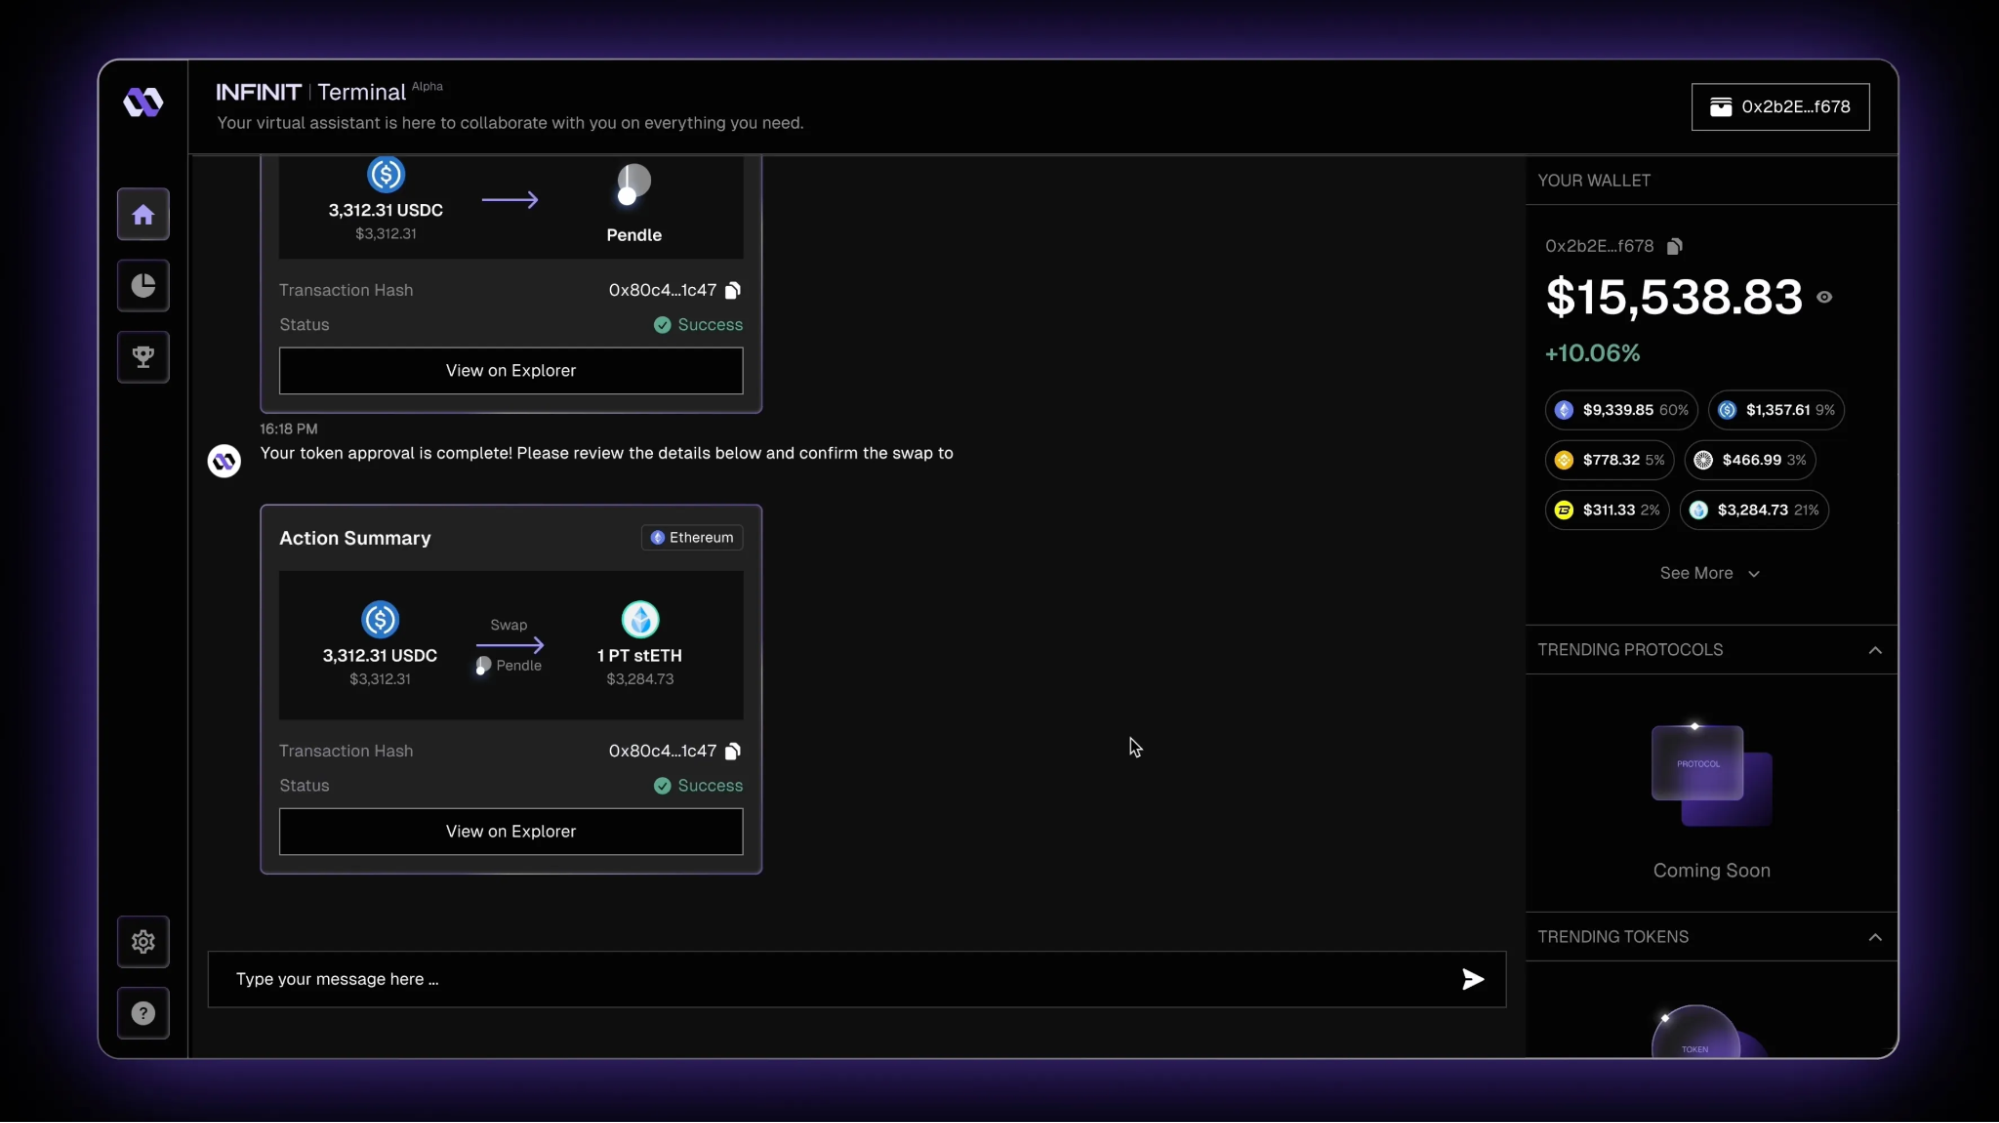Click the +10.06% change value
The width and height of the screenshot is (1999, 1123).
click(1592, 353)
